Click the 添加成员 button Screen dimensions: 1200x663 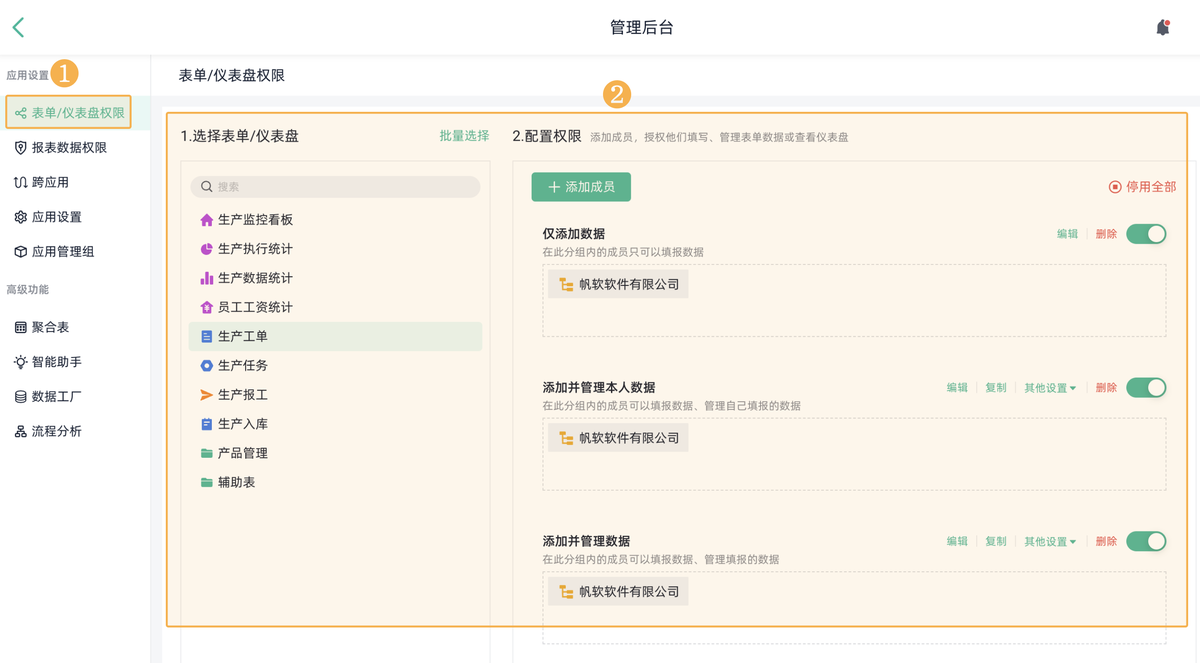point(581,187)
